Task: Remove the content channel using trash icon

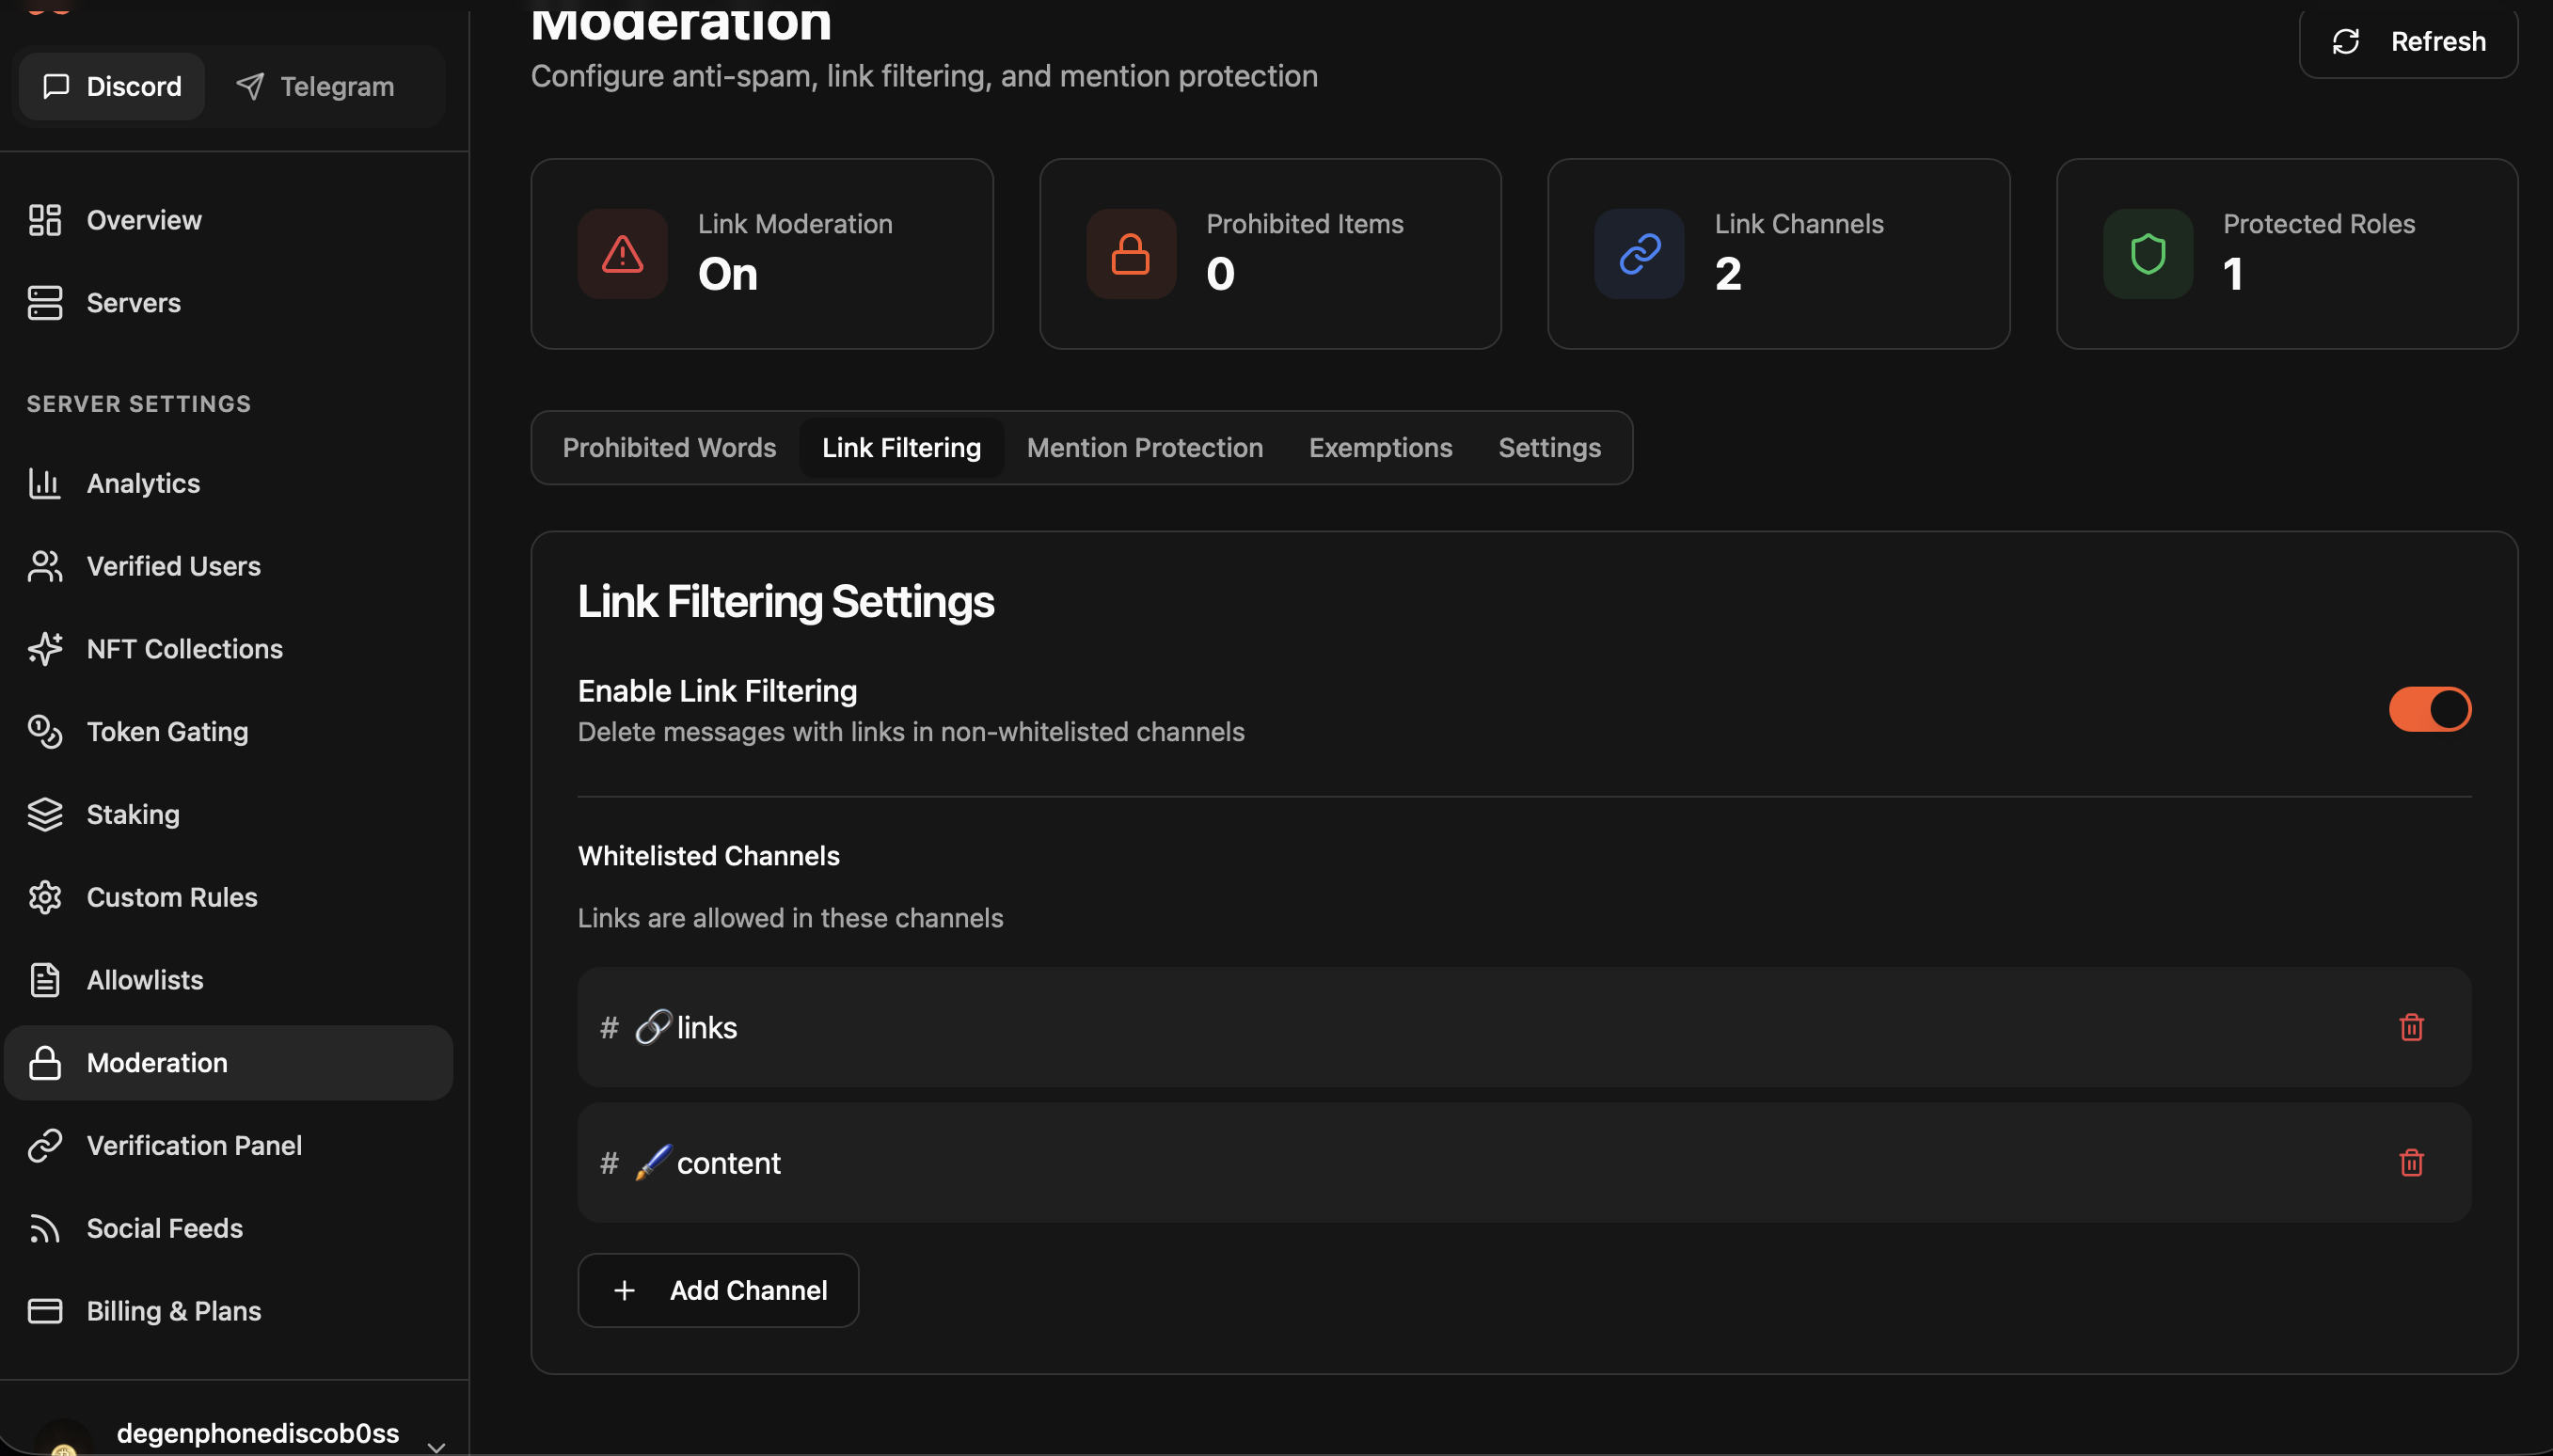Action: tap(2412, 1162)
